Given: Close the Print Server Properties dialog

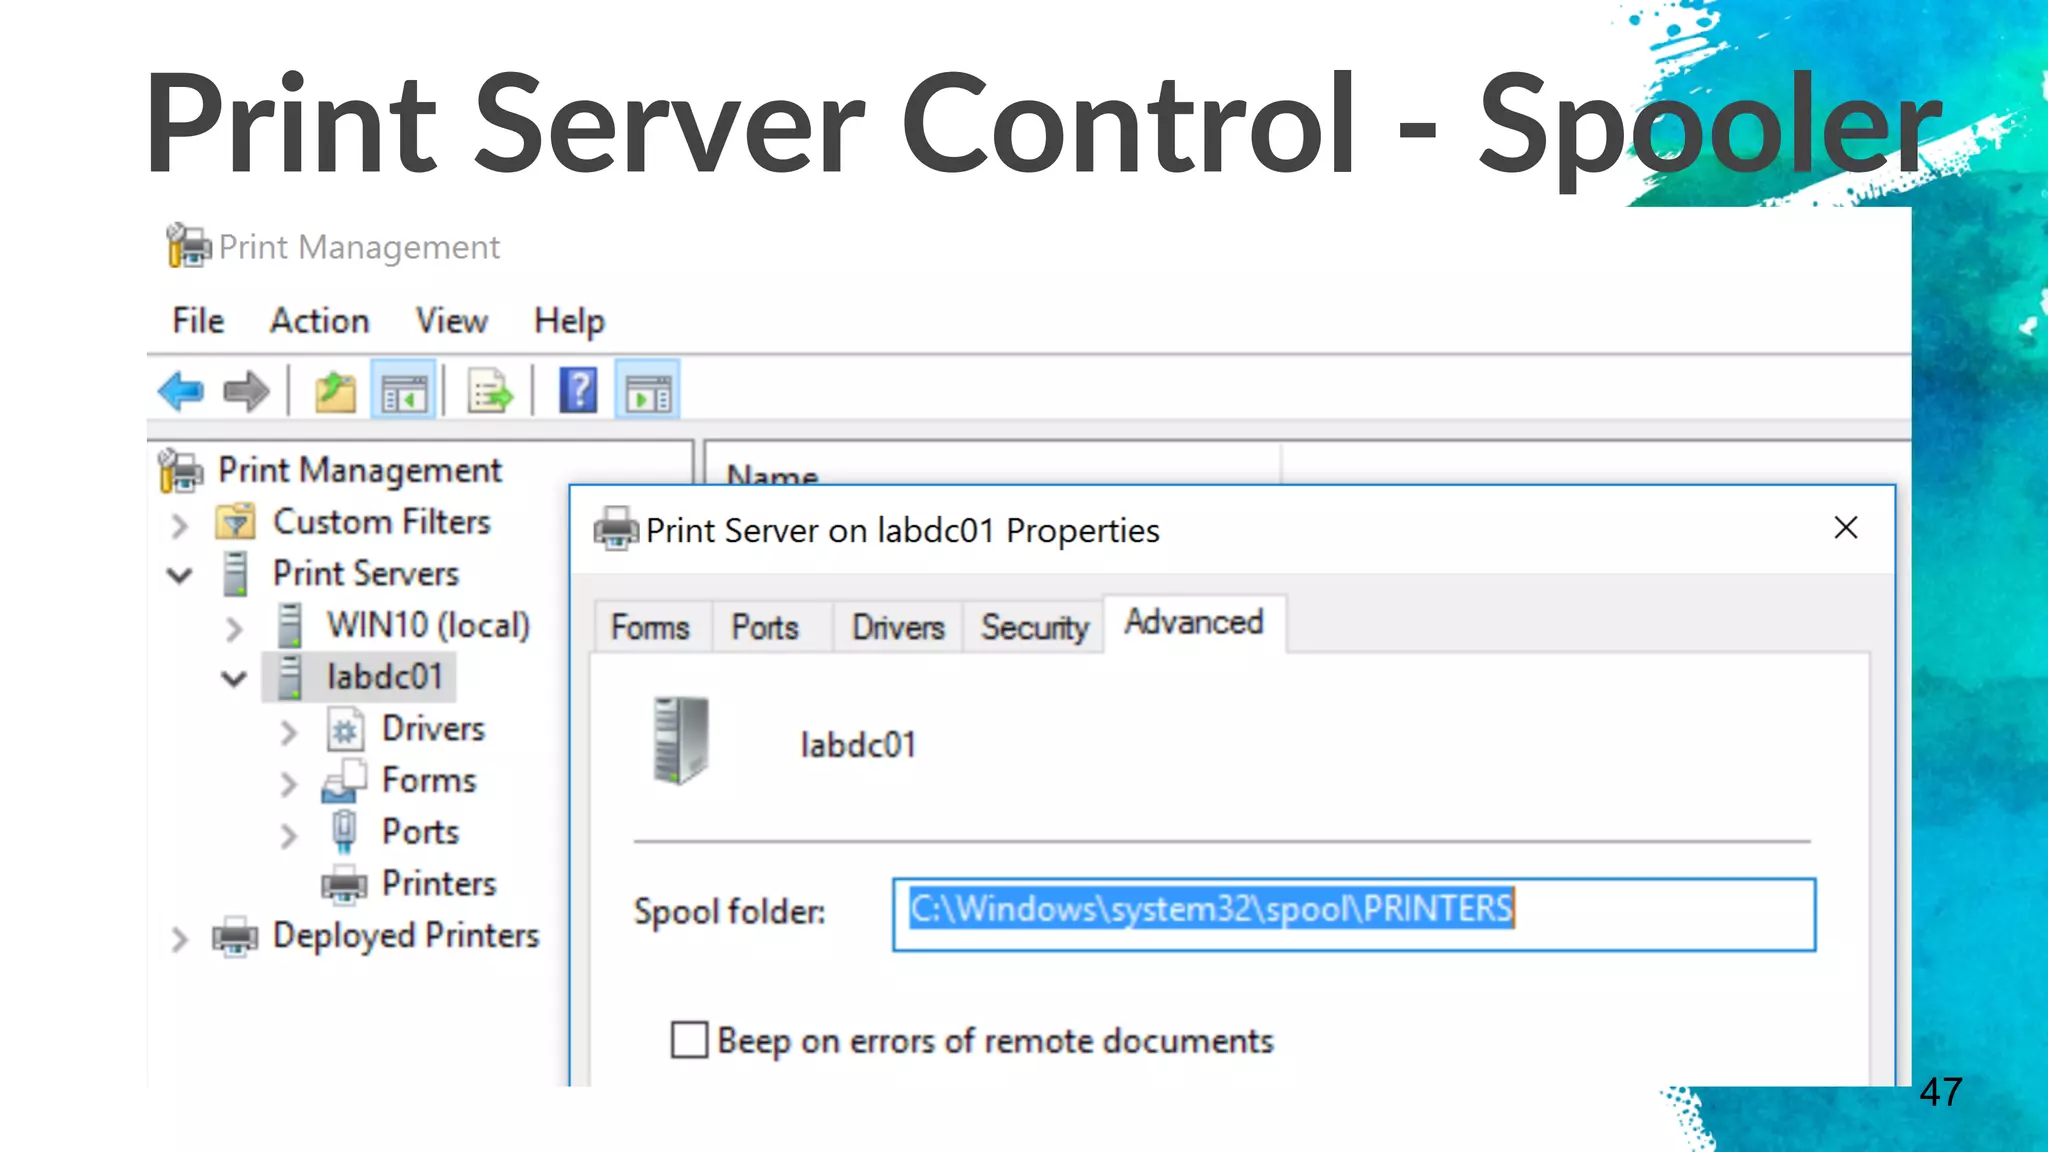Looking at the screenshot, I should tap(1846, 528).
